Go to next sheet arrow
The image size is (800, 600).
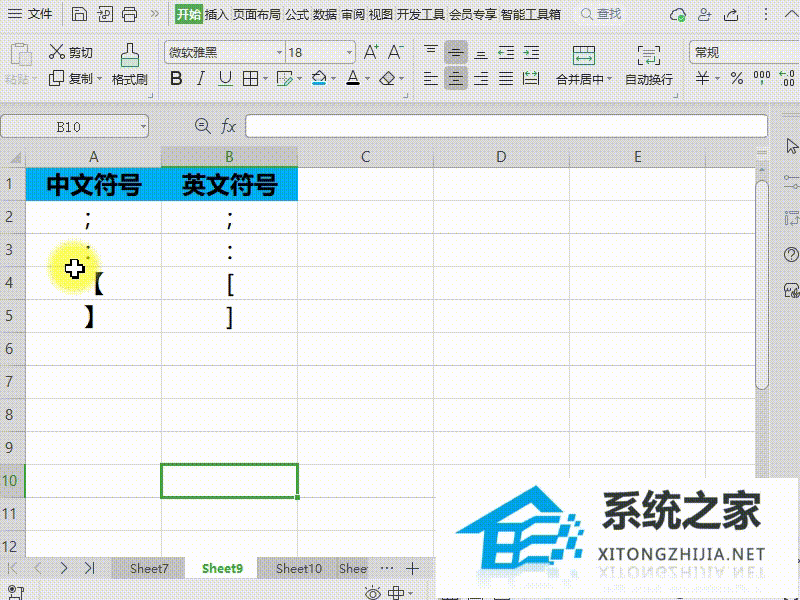(x=64, y=568)
